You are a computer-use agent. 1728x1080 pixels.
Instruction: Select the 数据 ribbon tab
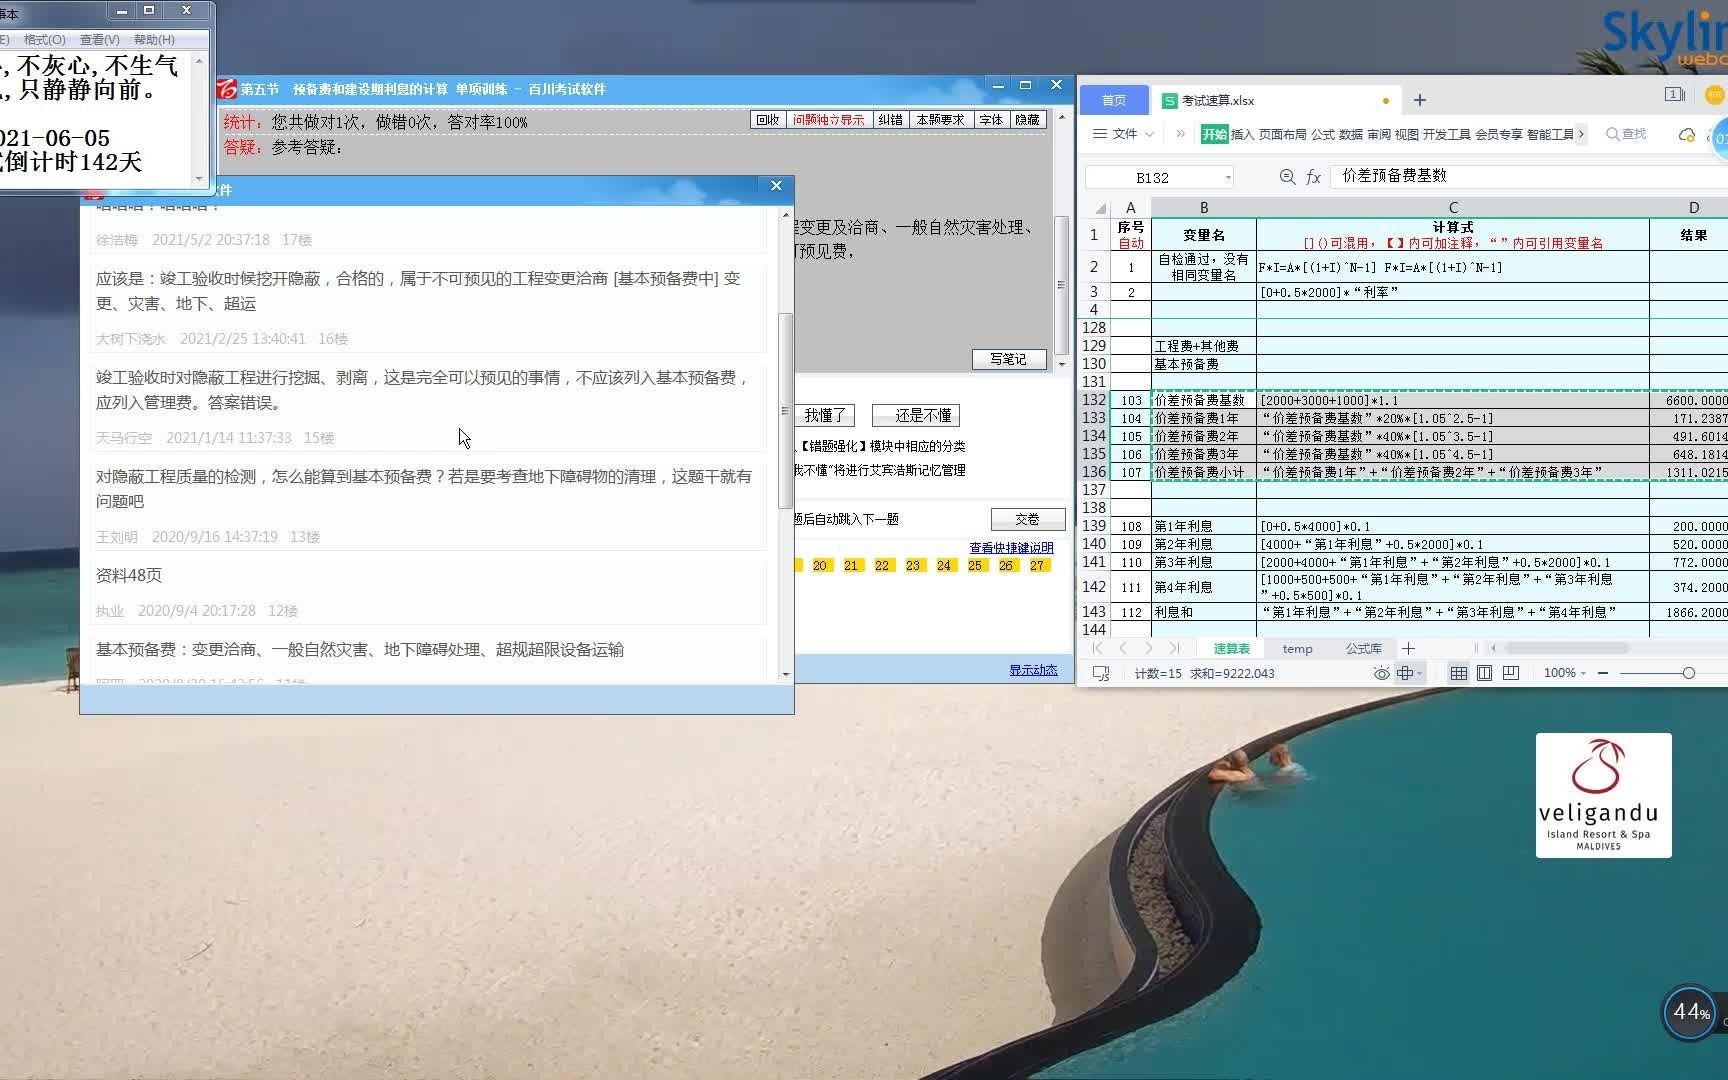[x=1350, y=134]
